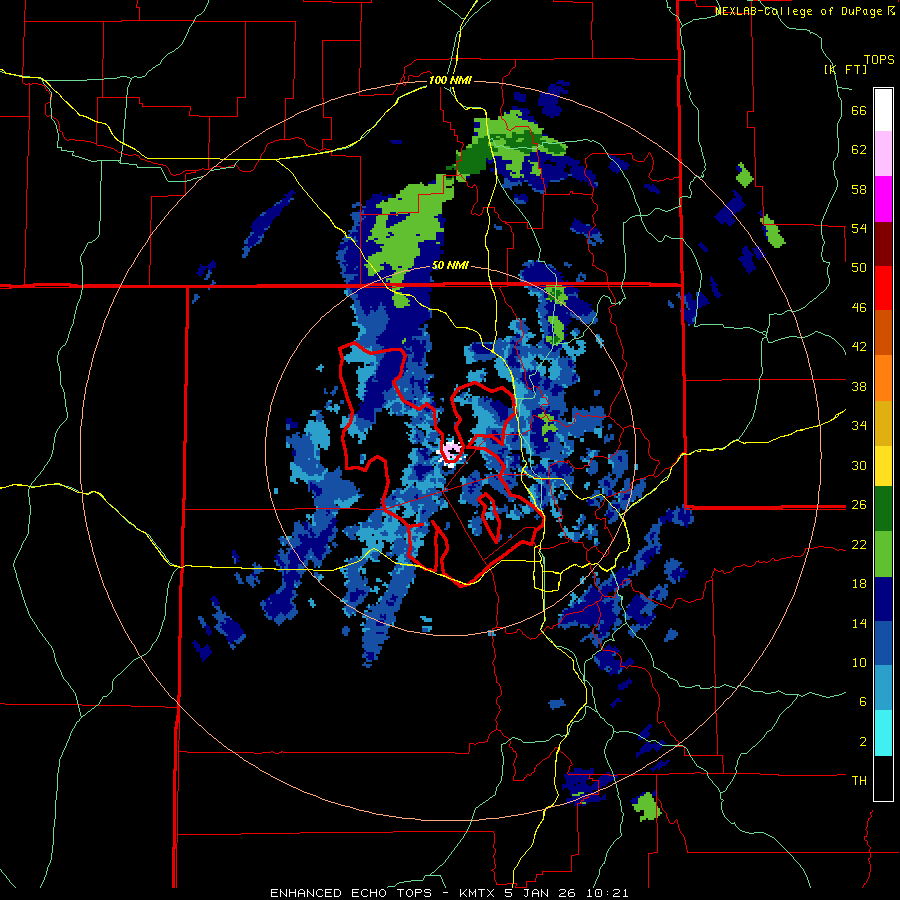Click the 100 NMI range ring label

450,80
